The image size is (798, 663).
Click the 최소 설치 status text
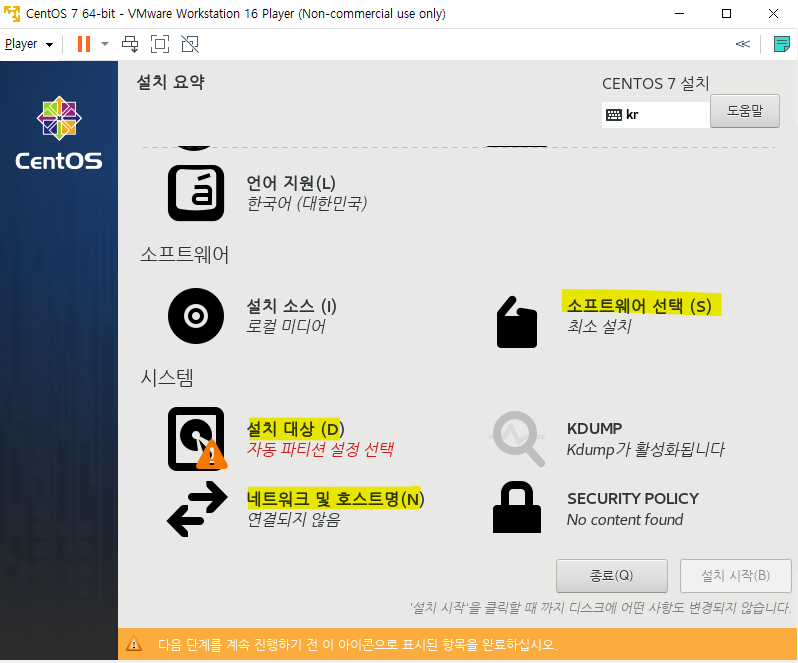[599, 326]
